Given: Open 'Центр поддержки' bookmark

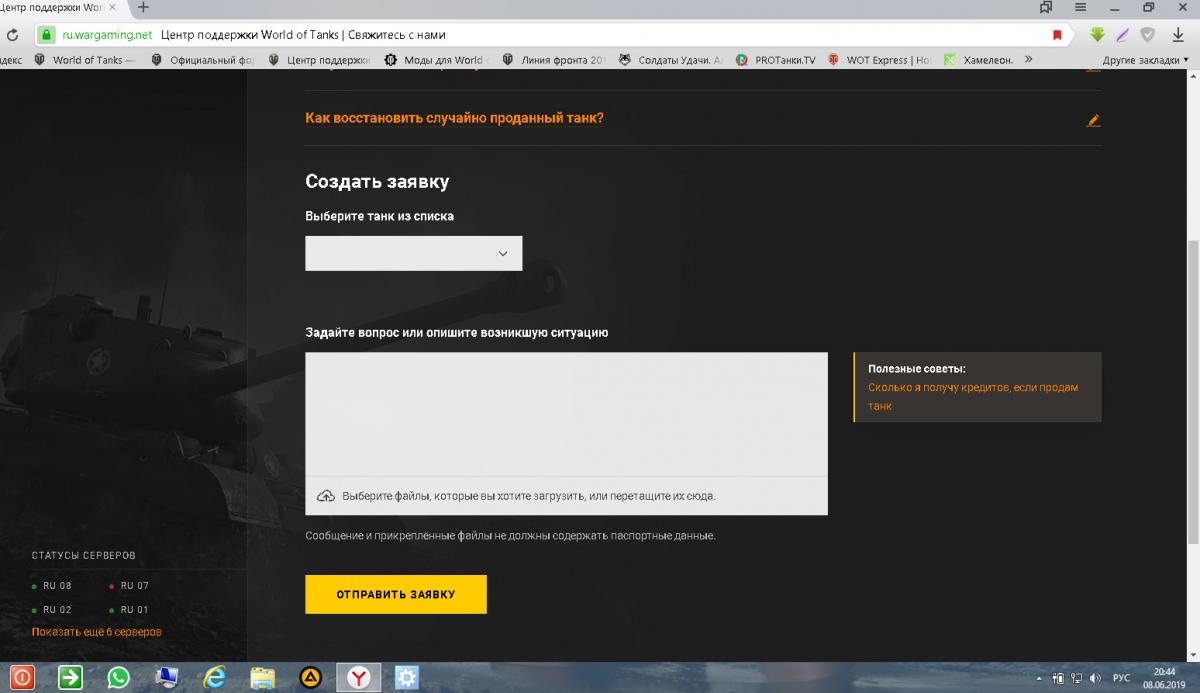Looking at the screenshot, I should tap(319, 60).
